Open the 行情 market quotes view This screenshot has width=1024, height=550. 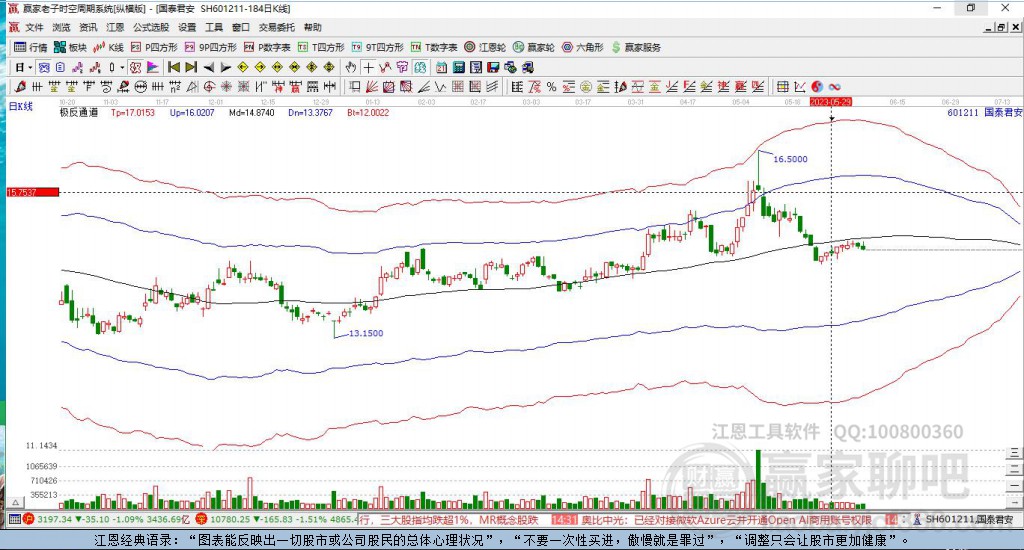pyautogui.click(x=31, y=47)
